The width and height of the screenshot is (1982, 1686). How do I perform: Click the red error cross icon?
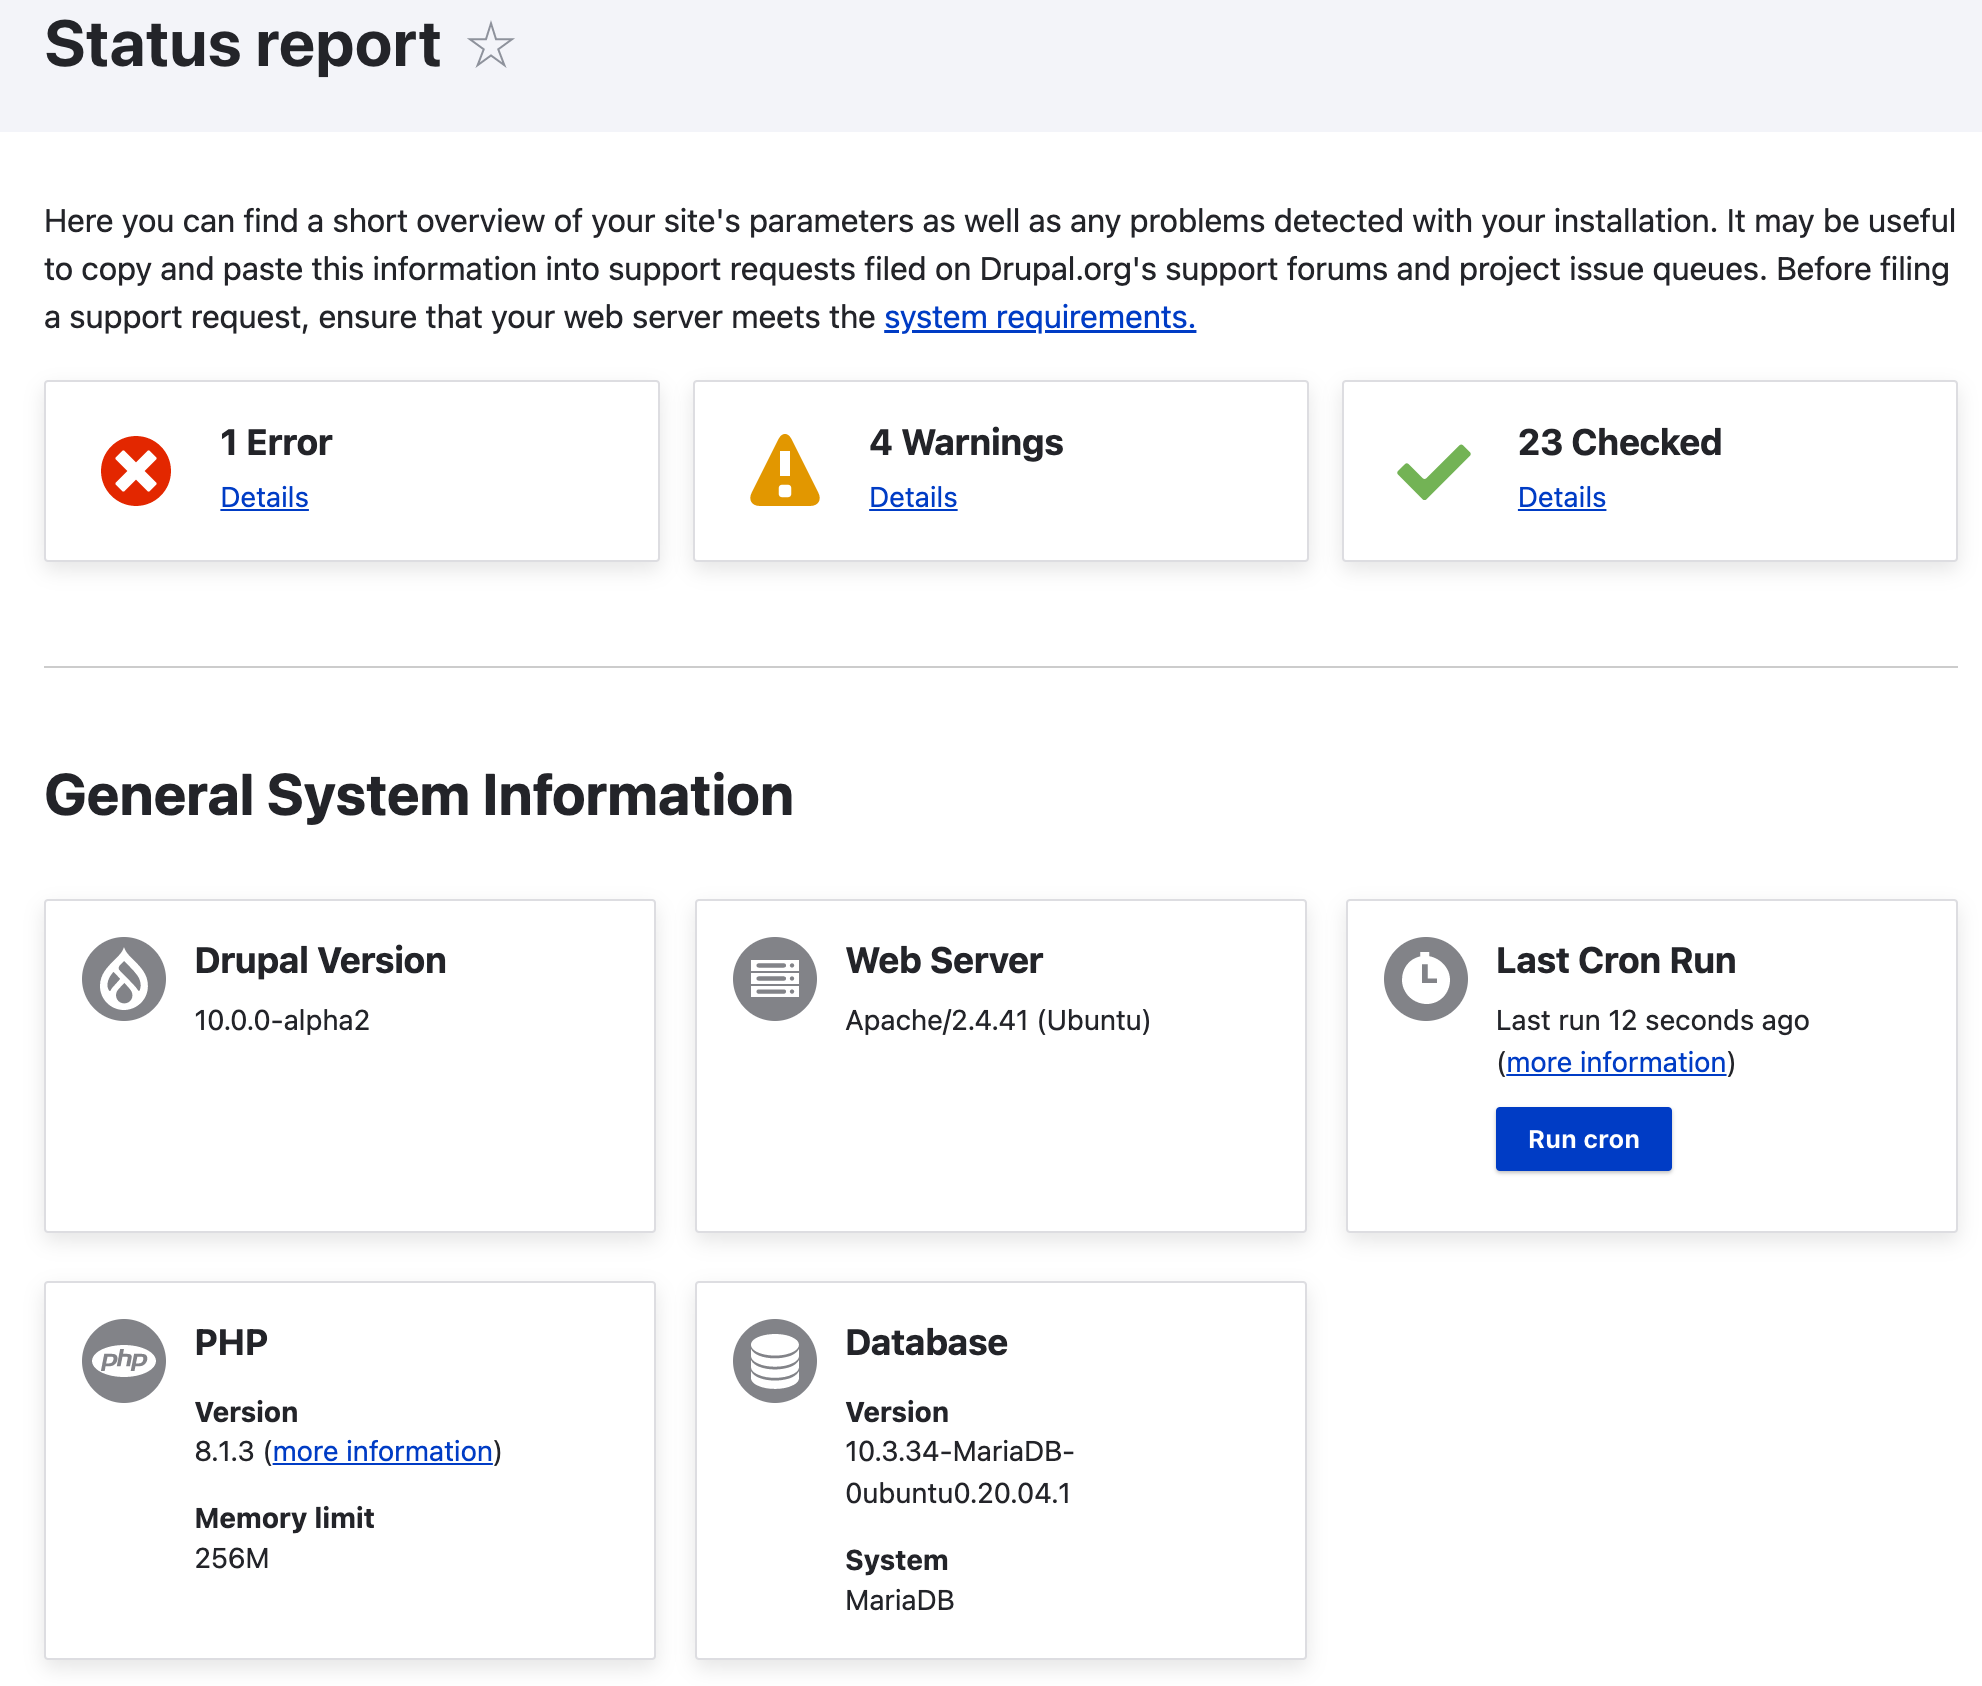tap(136, 471)
